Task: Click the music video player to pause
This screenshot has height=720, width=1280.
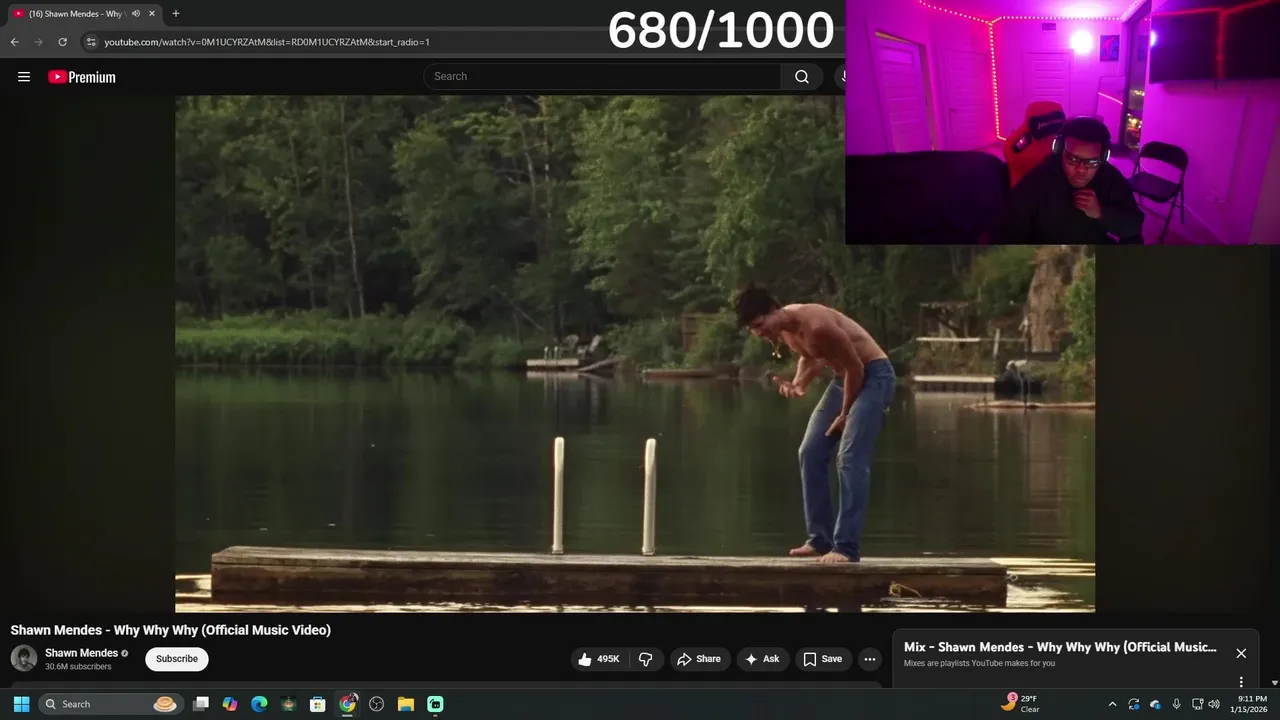Action: pos(635,353)
